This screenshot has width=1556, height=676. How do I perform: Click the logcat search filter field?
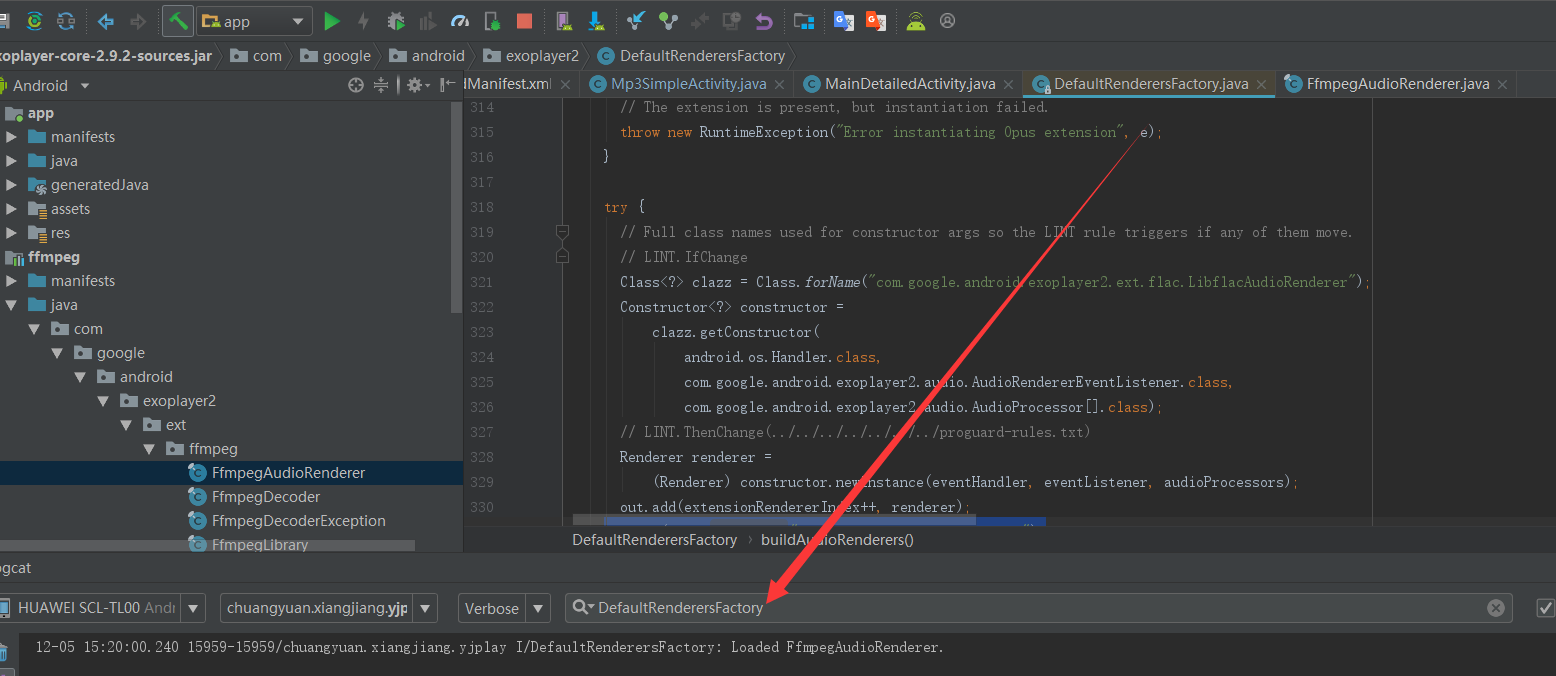click(x=1040, y=607)
